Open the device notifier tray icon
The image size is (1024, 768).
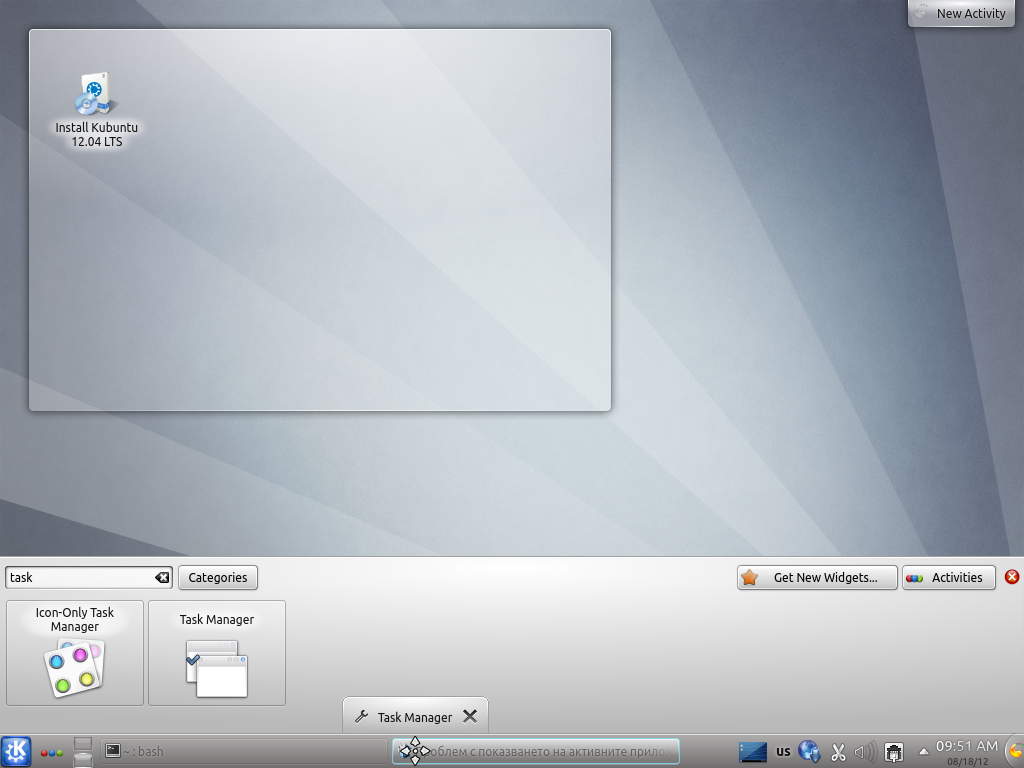coord(893,752)
